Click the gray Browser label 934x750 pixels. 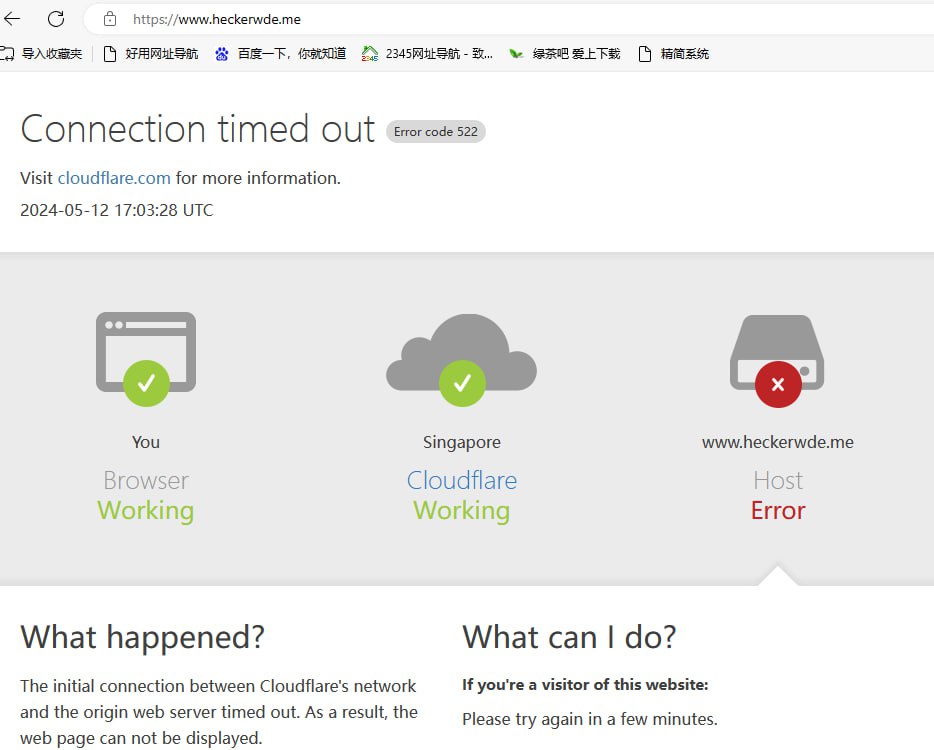(x=146, y=480)
